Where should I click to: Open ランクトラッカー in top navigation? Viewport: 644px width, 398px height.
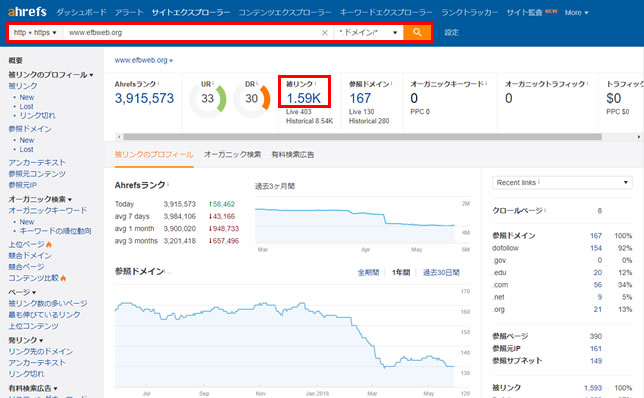469,12
